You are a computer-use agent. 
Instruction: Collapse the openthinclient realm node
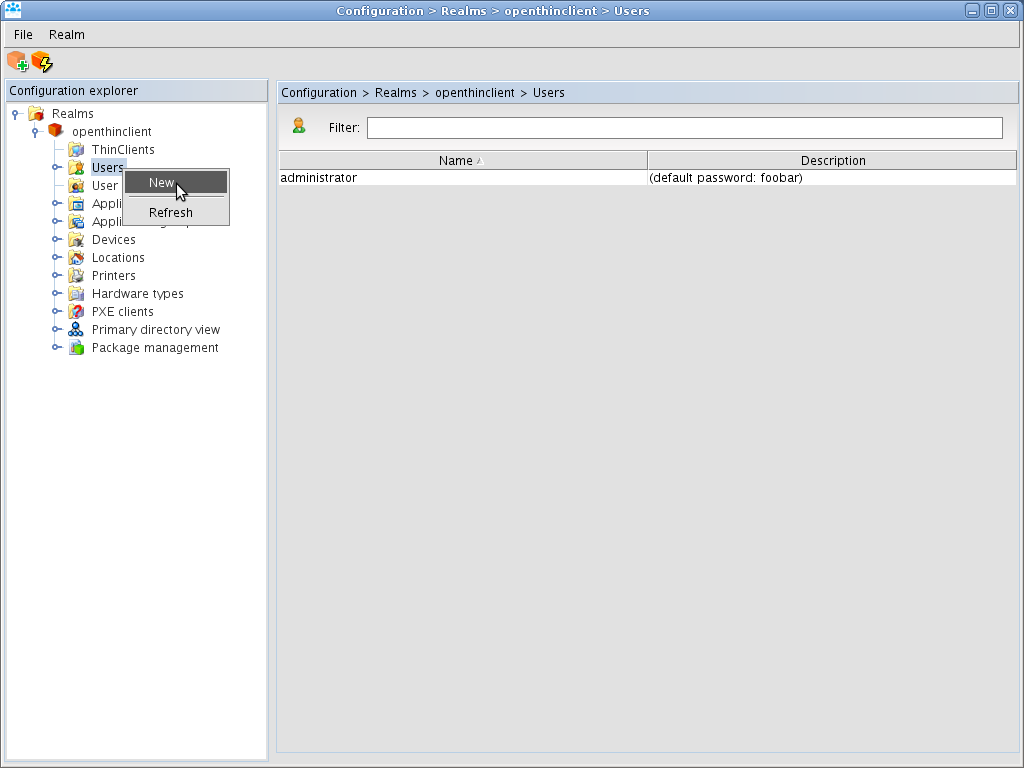35,132
